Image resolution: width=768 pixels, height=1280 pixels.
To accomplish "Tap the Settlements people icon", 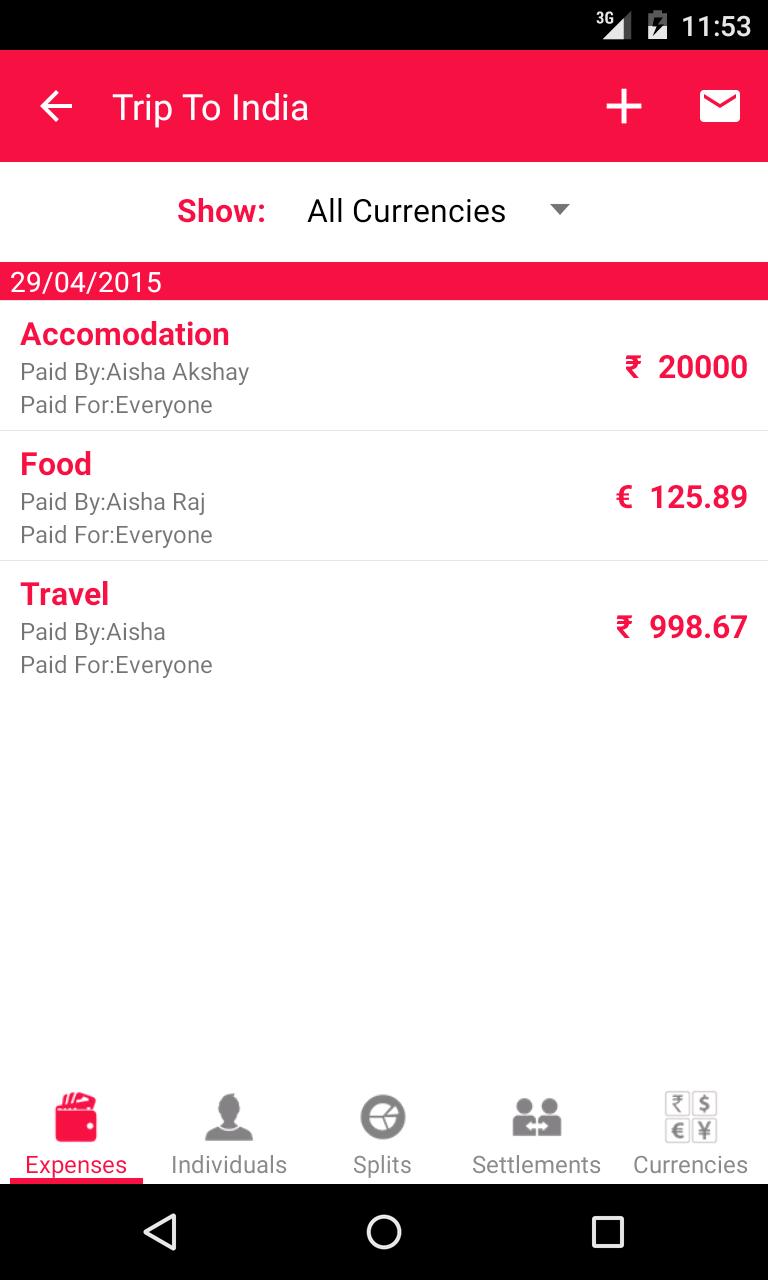I will (536, 1117).
